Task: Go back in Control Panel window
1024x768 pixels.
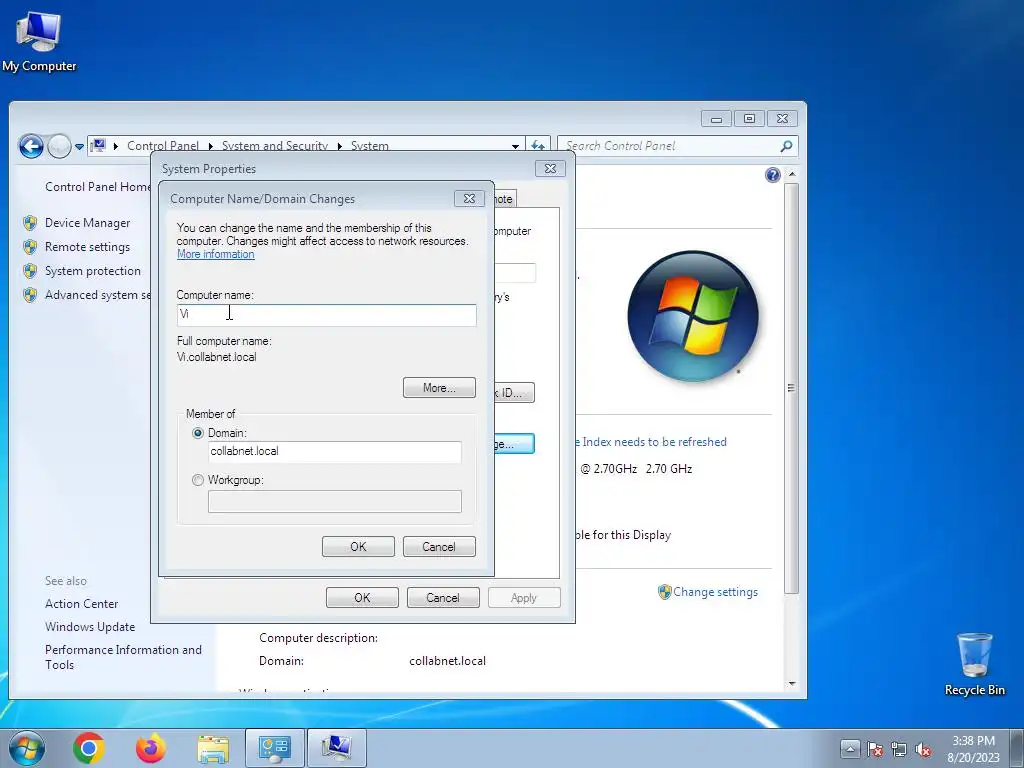Action: [x=31, y=146]
